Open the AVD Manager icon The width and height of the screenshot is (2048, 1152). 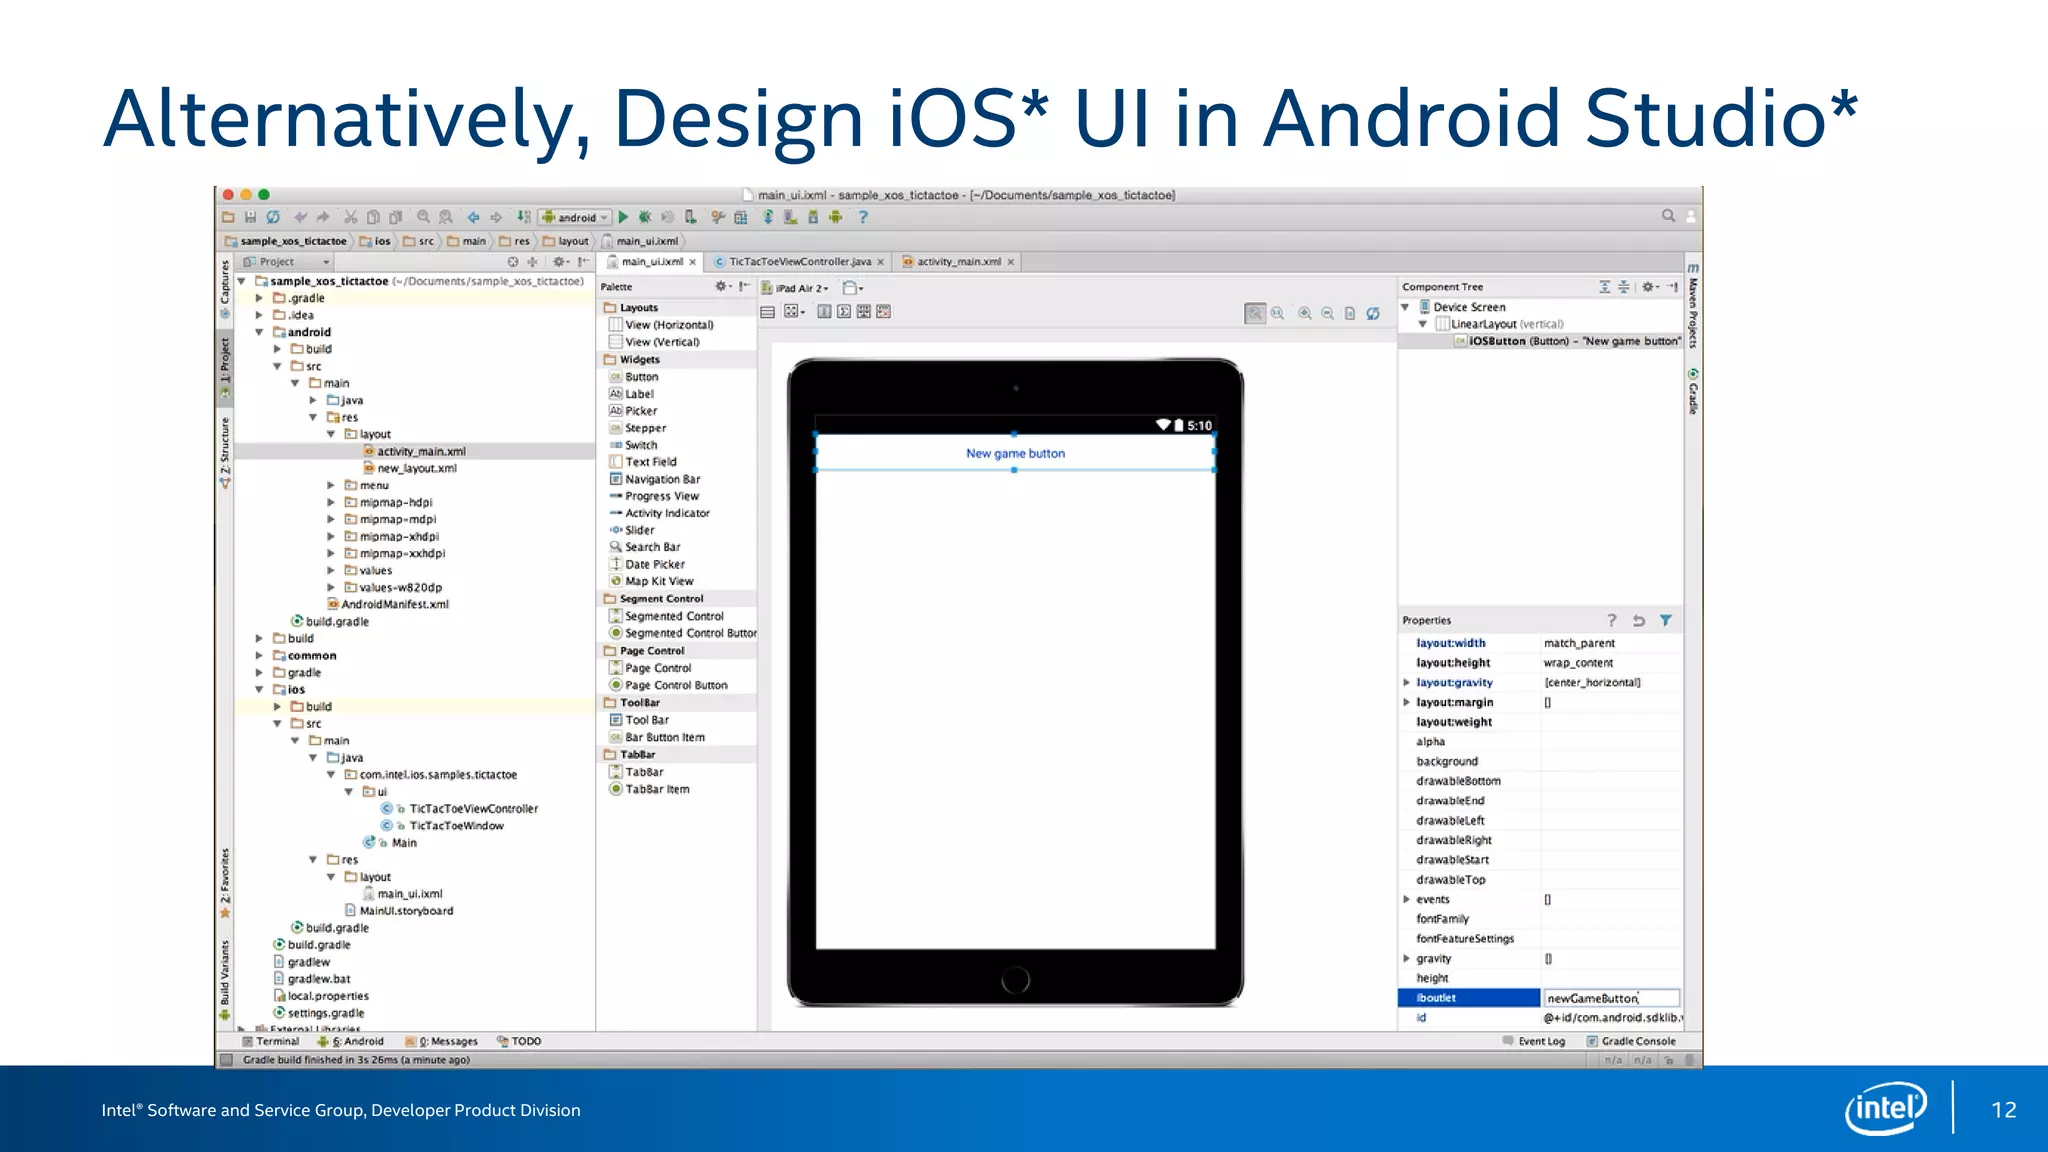click(790, 217)
